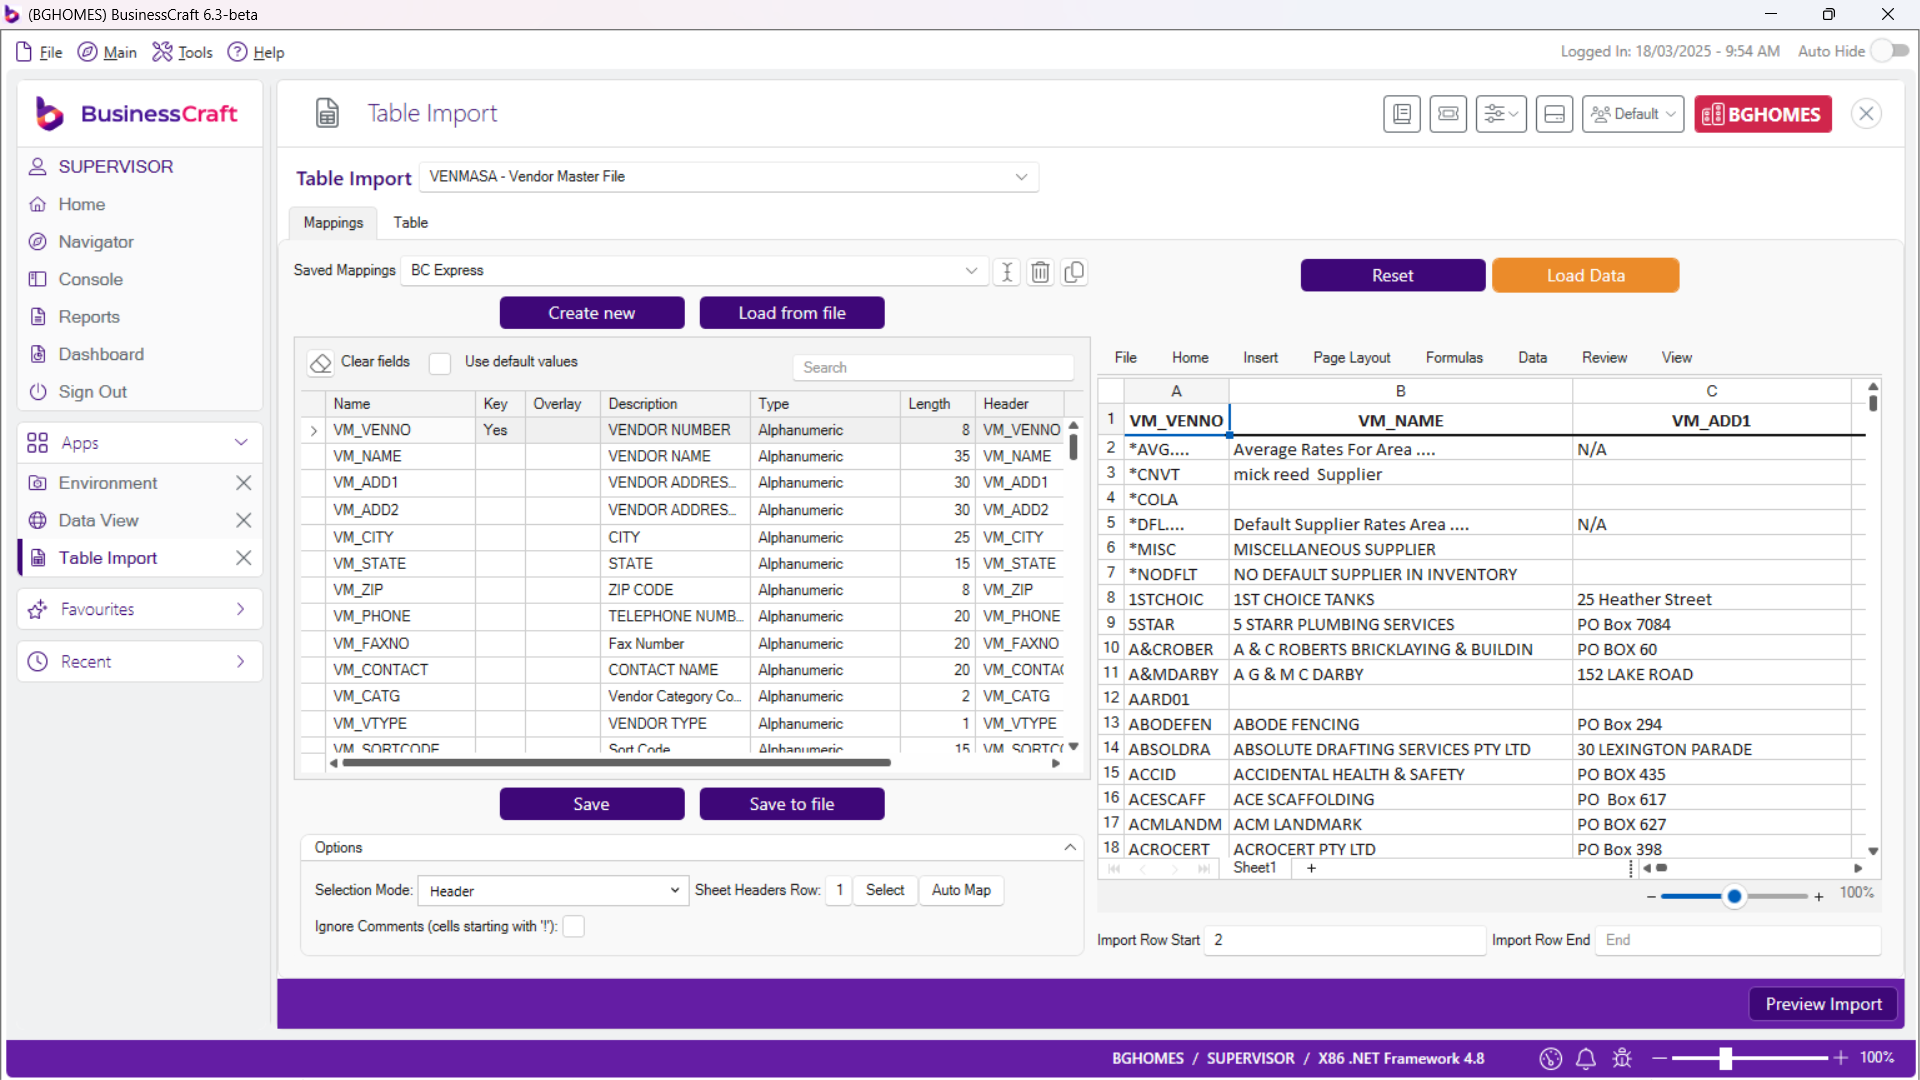Image resolution: width=1920 pixels, height=1080 pixels.
Task: Open the Saved Mappings dropdown
Action: click(x=970, y=271)
